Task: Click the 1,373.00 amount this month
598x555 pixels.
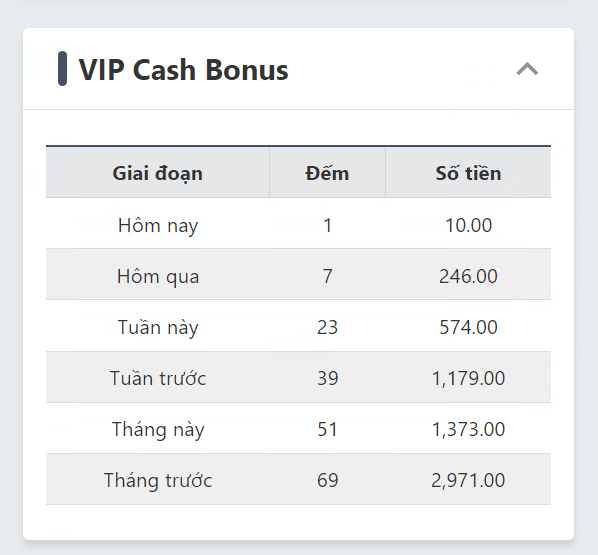Action: click(x=468, y=429)
